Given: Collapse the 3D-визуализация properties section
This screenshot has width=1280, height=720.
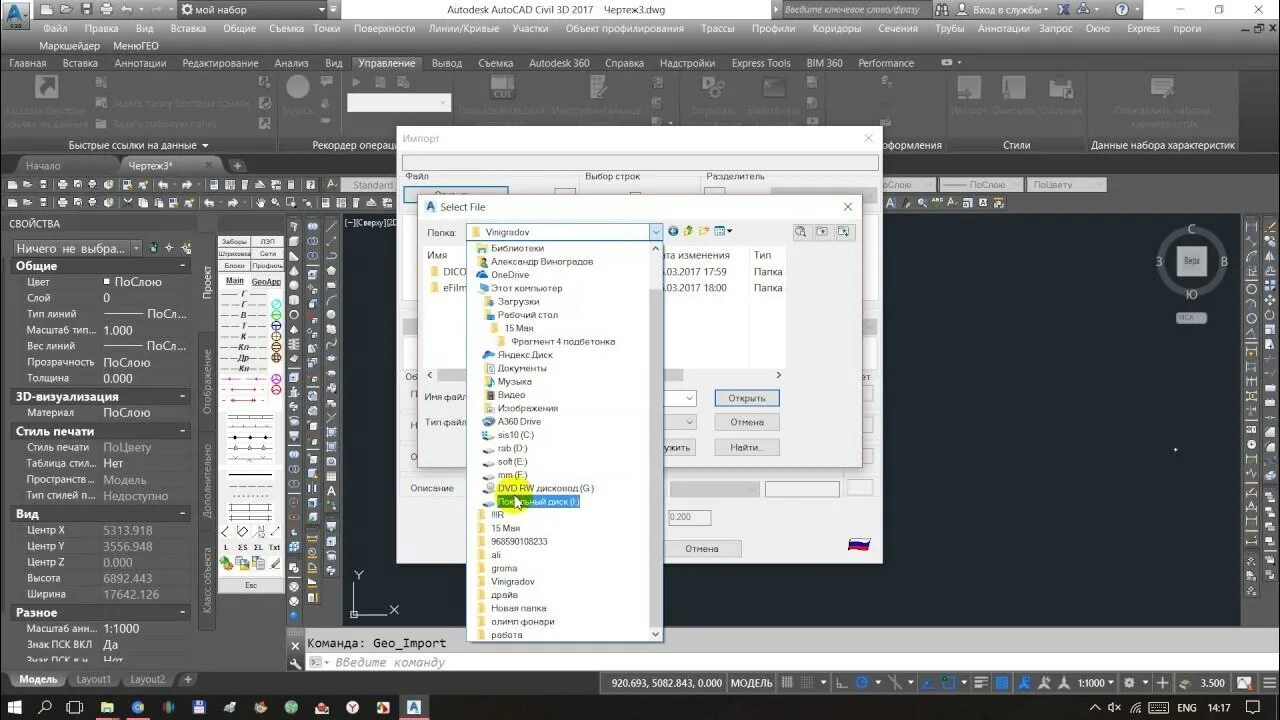Looking at the screenshot, I should (x=183, y=396).
